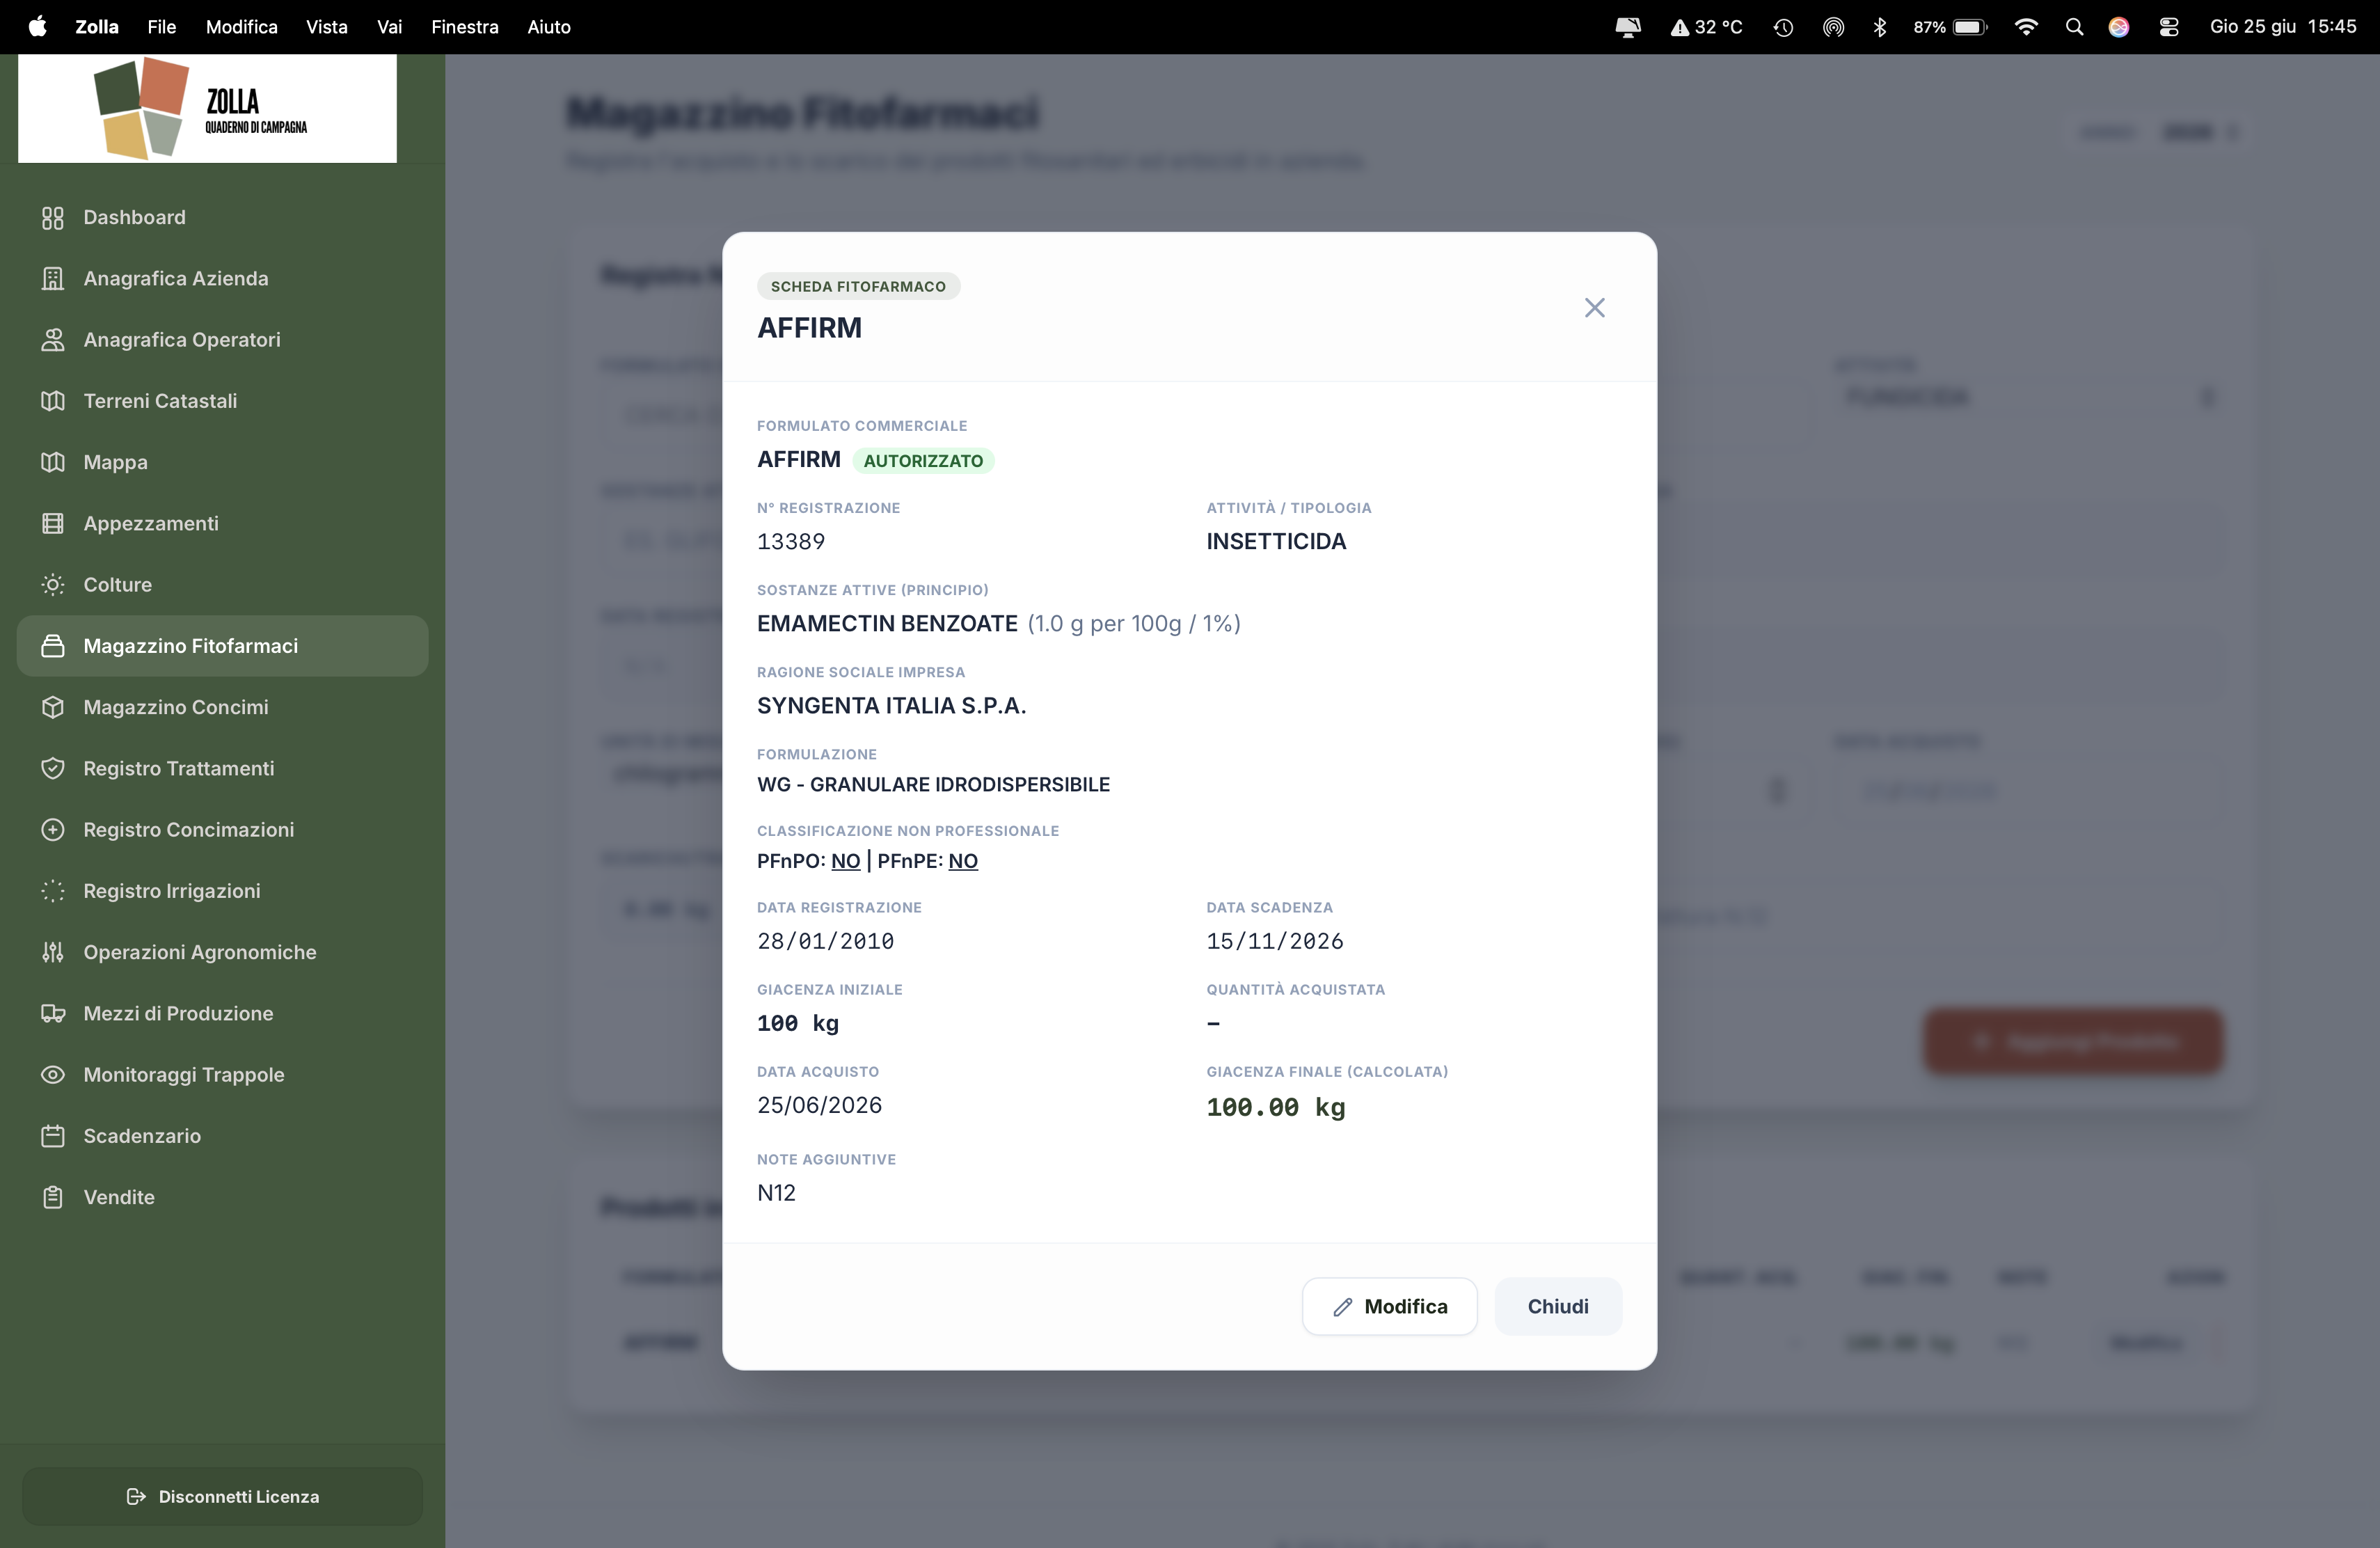Screen dimensions: 2380x1548
Task: Open the Aiuto menu
Action: (549, 27)
